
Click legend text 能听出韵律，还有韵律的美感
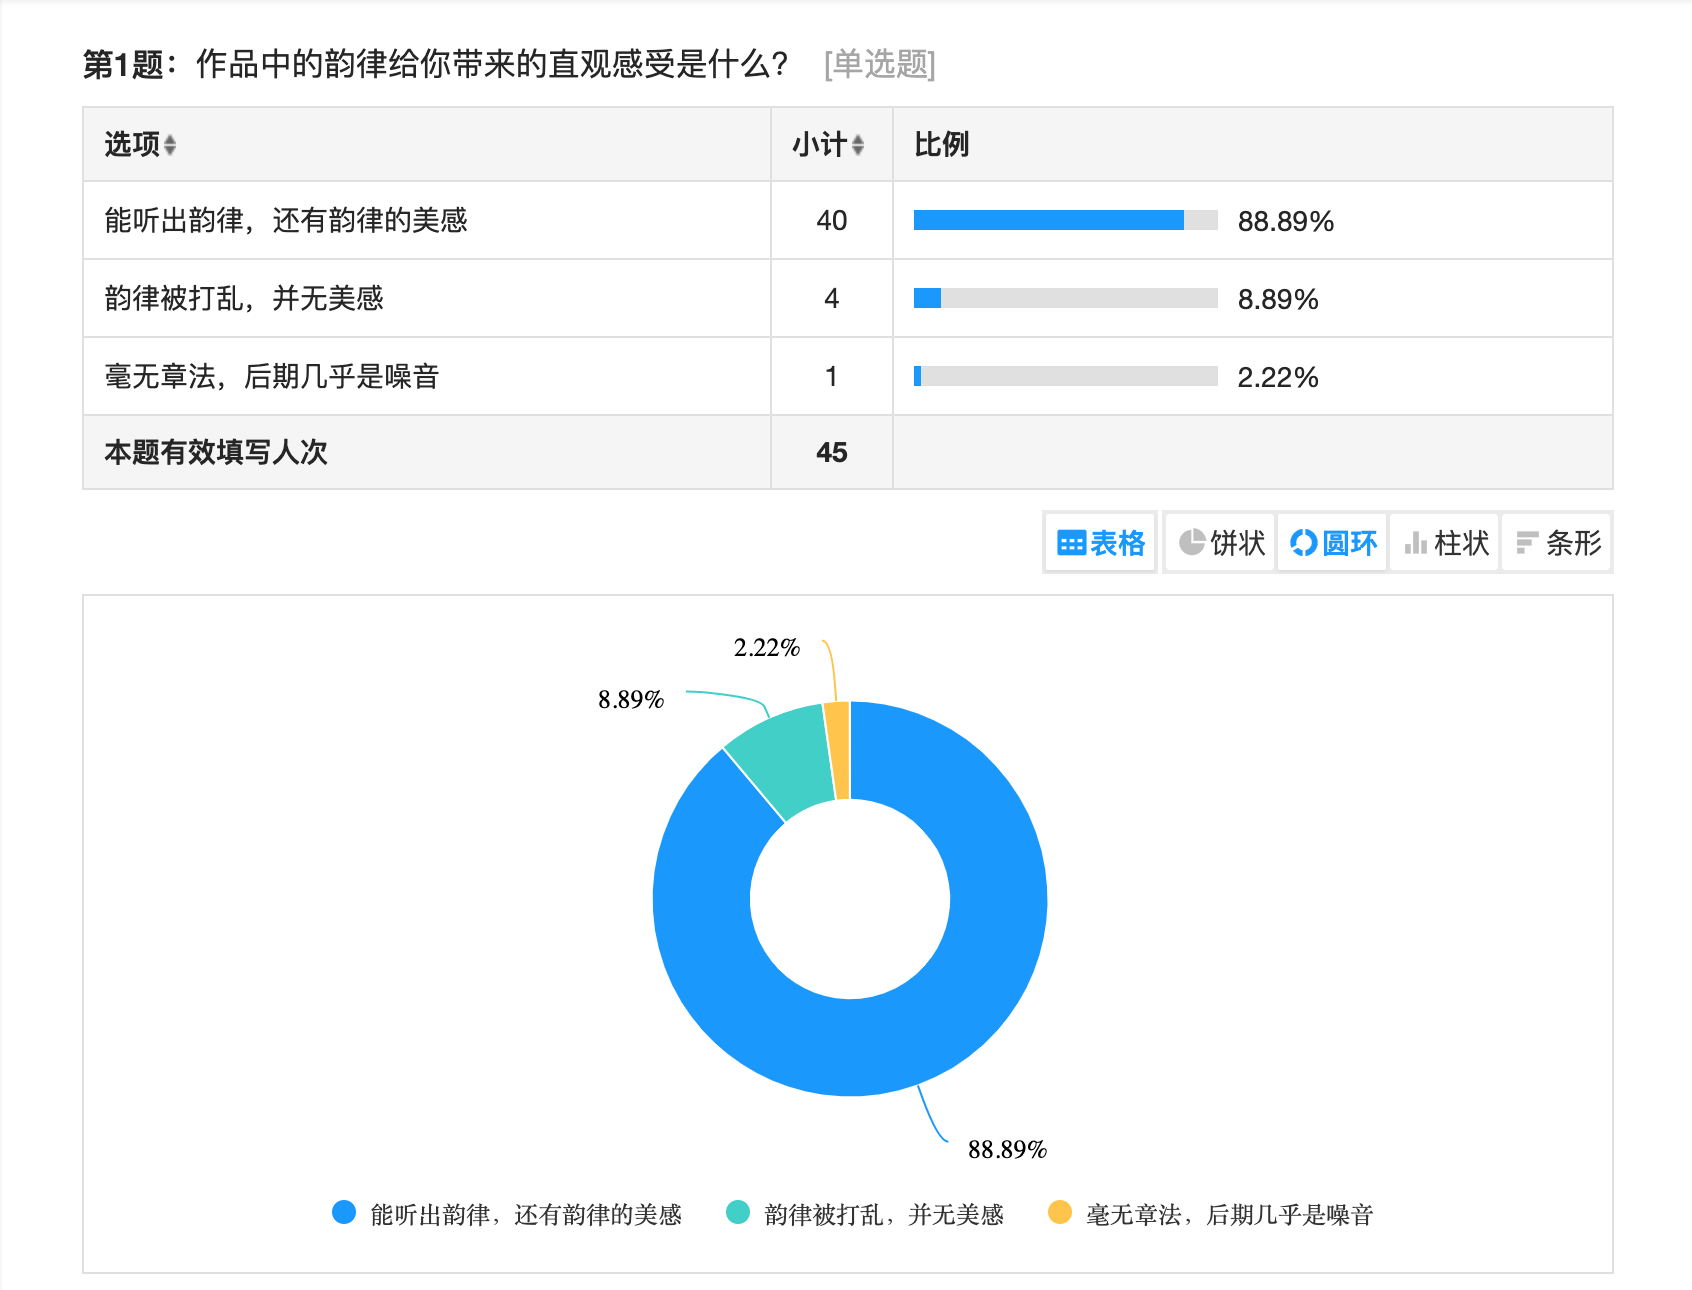(x=526, y=1214)
